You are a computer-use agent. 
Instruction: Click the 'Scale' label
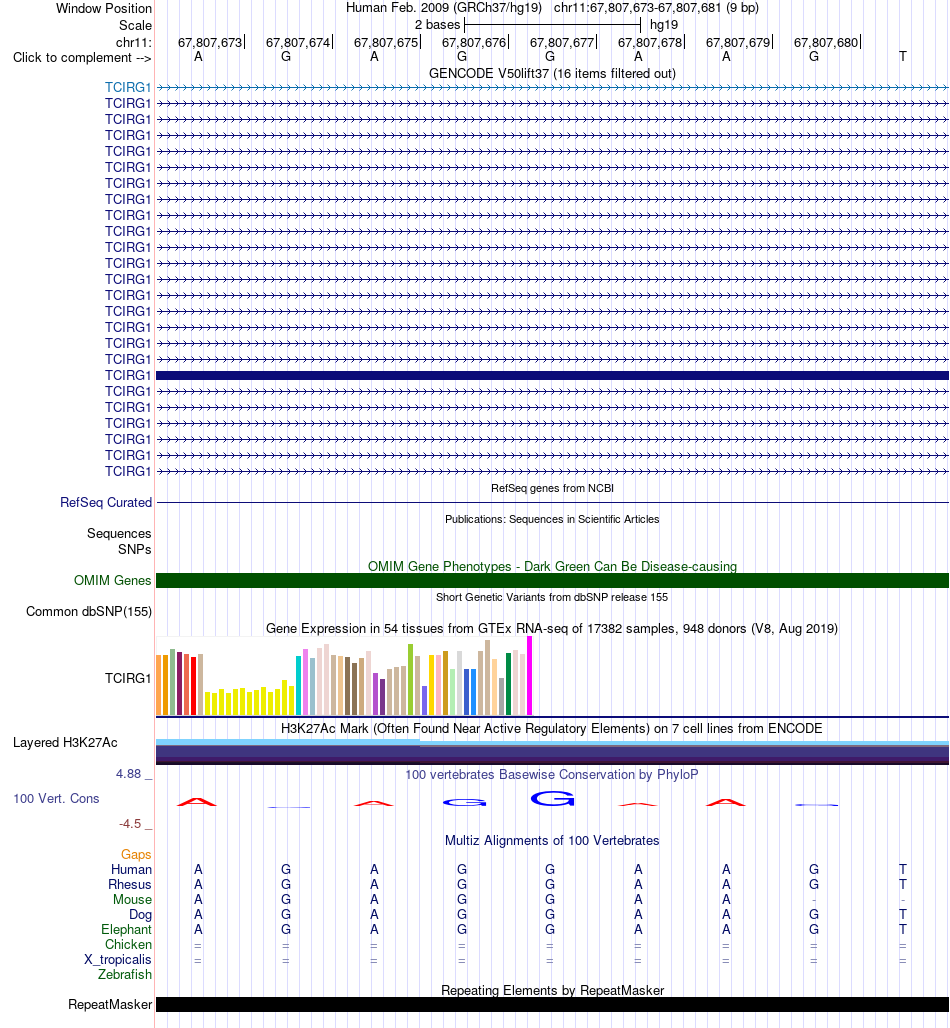point(135,26)
